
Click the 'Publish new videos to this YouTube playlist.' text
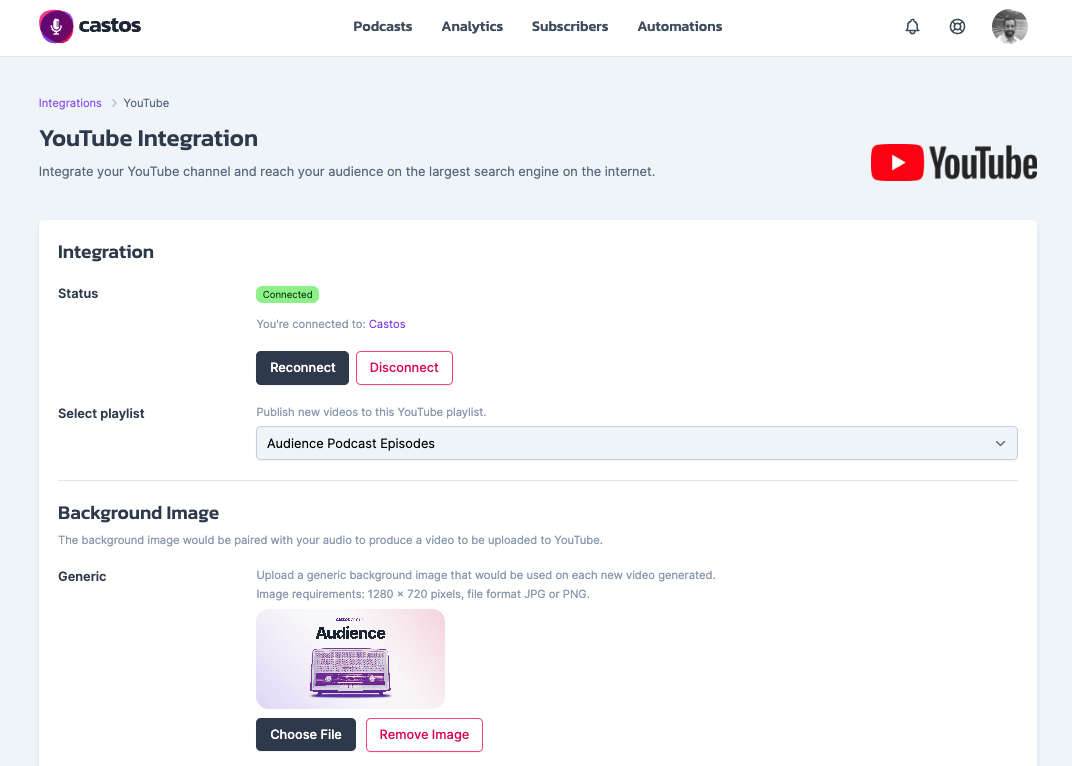[371, 412]
